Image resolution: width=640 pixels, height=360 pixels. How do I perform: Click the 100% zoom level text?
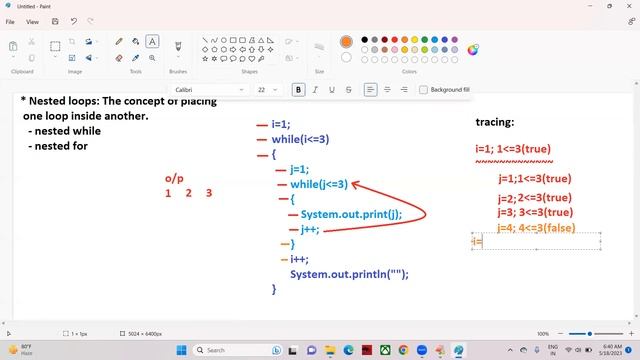click(543, 333)
